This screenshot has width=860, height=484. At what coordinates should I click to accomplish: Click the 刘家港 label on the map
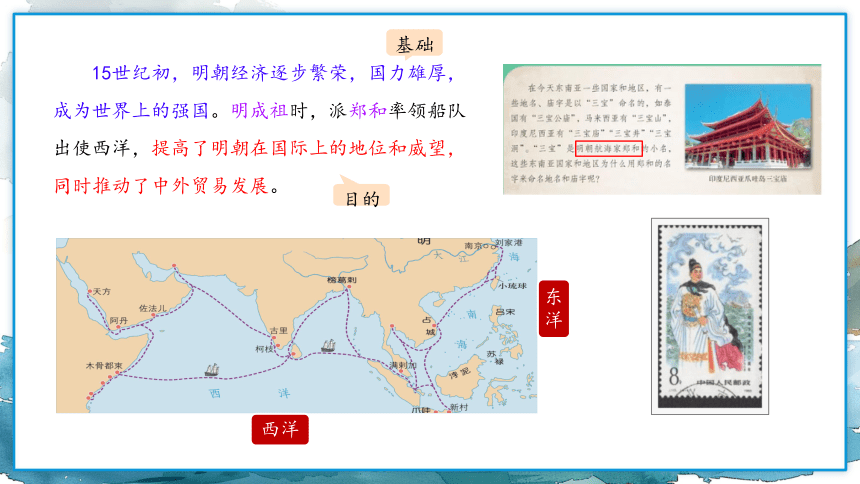coord(509,242)
